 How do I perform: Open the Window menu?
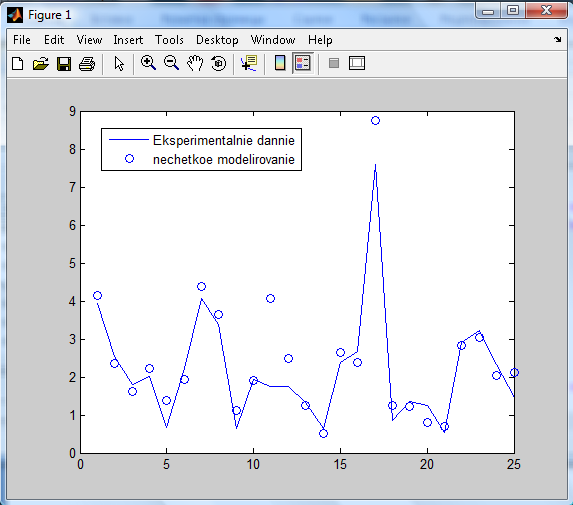pos(273,39)
